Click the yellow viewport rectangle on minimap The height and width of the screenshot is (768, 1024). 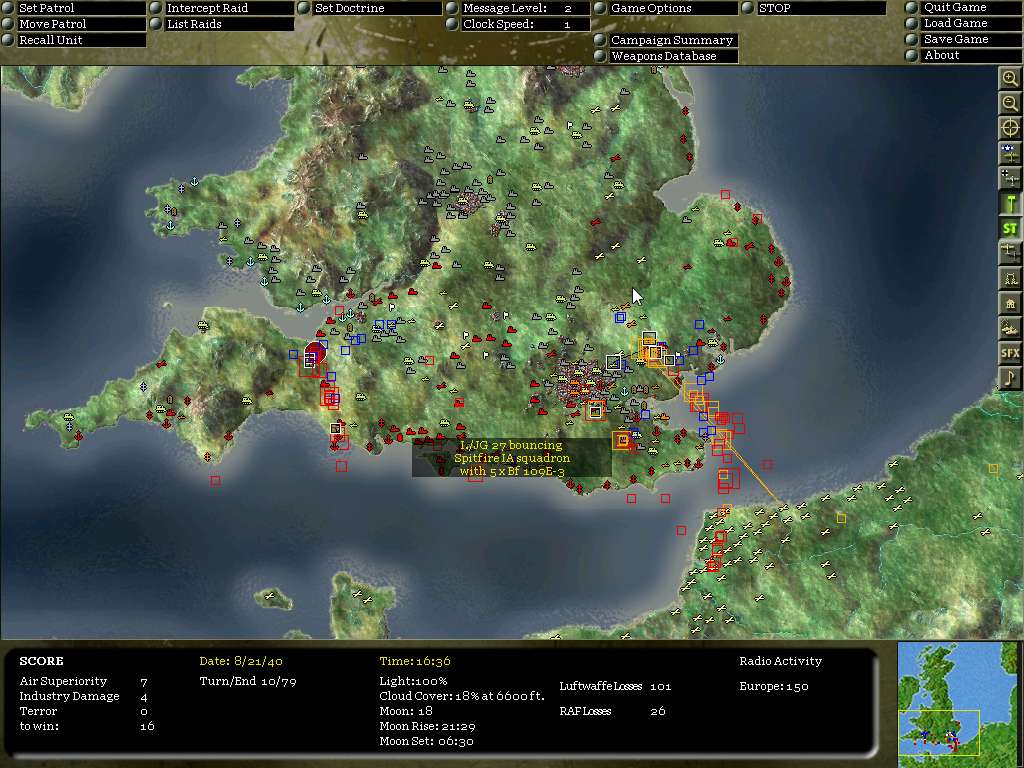(x=939, y=733)
